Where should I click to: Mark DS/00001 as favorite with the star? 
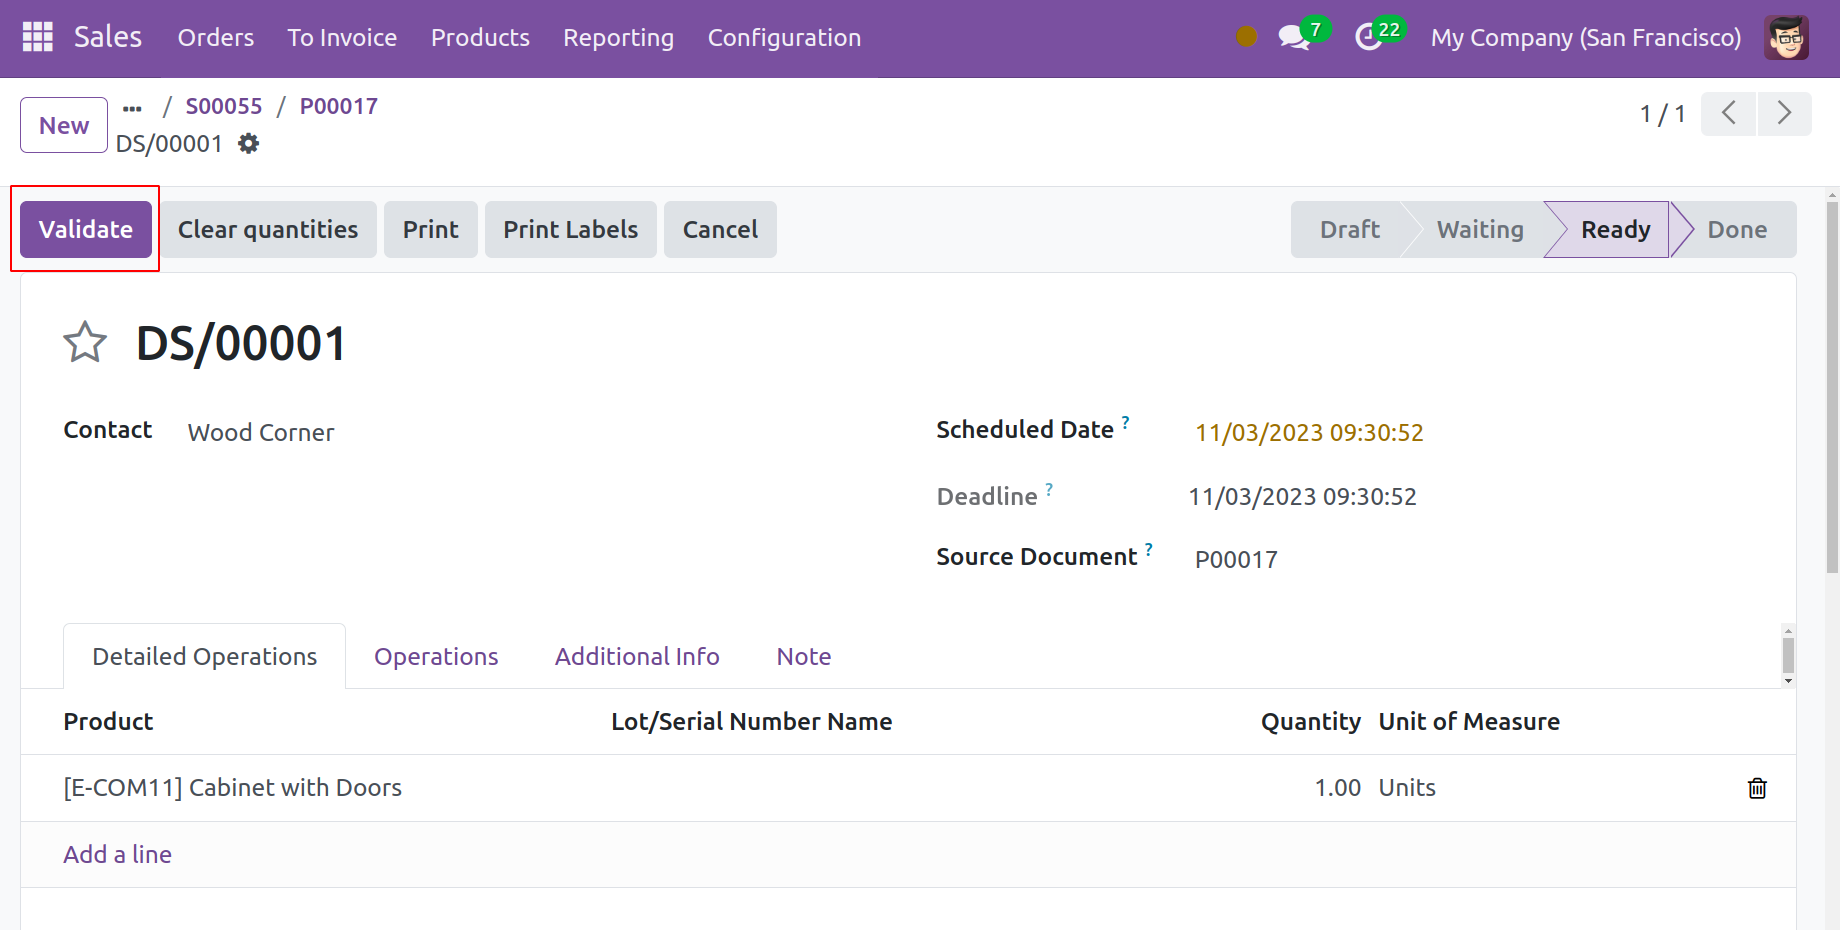pos(85,343)
